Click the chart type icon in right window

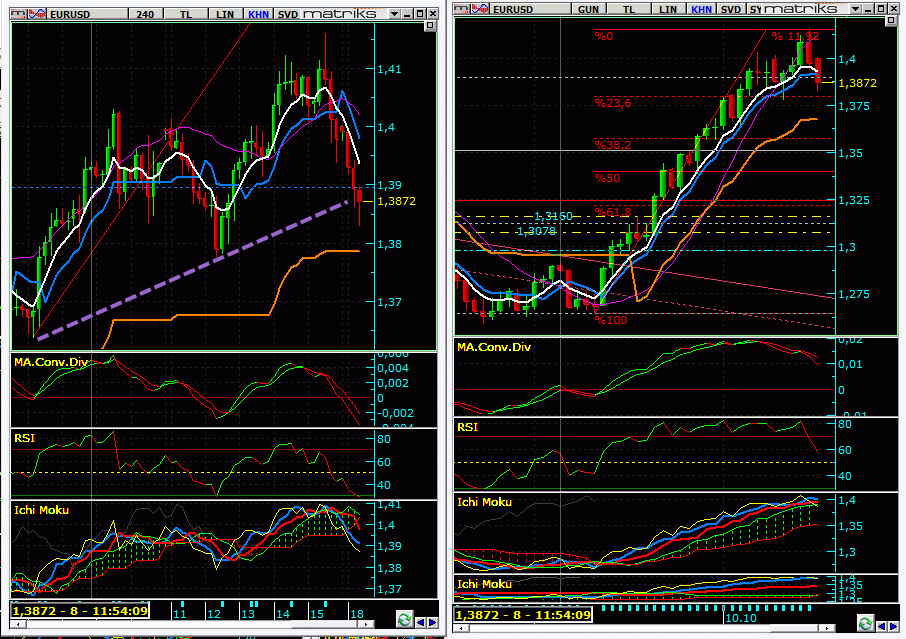[477, 8]
